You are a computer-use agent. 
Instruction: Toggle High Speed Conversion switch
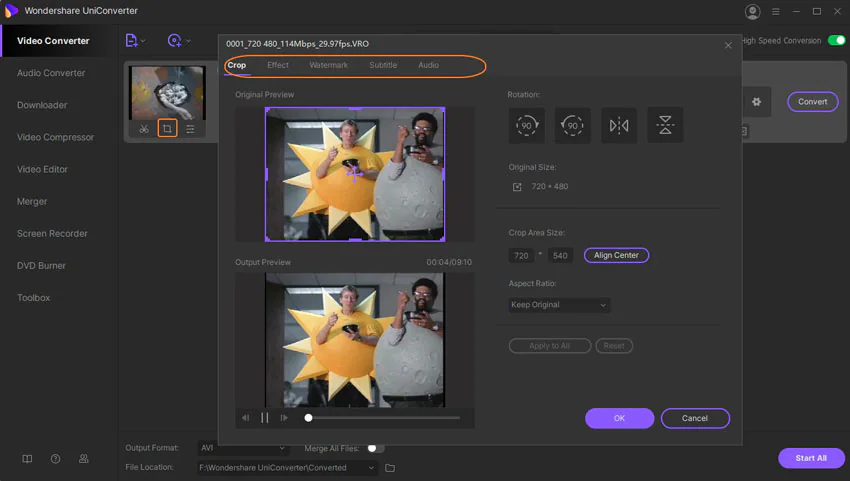pos(836,41)
